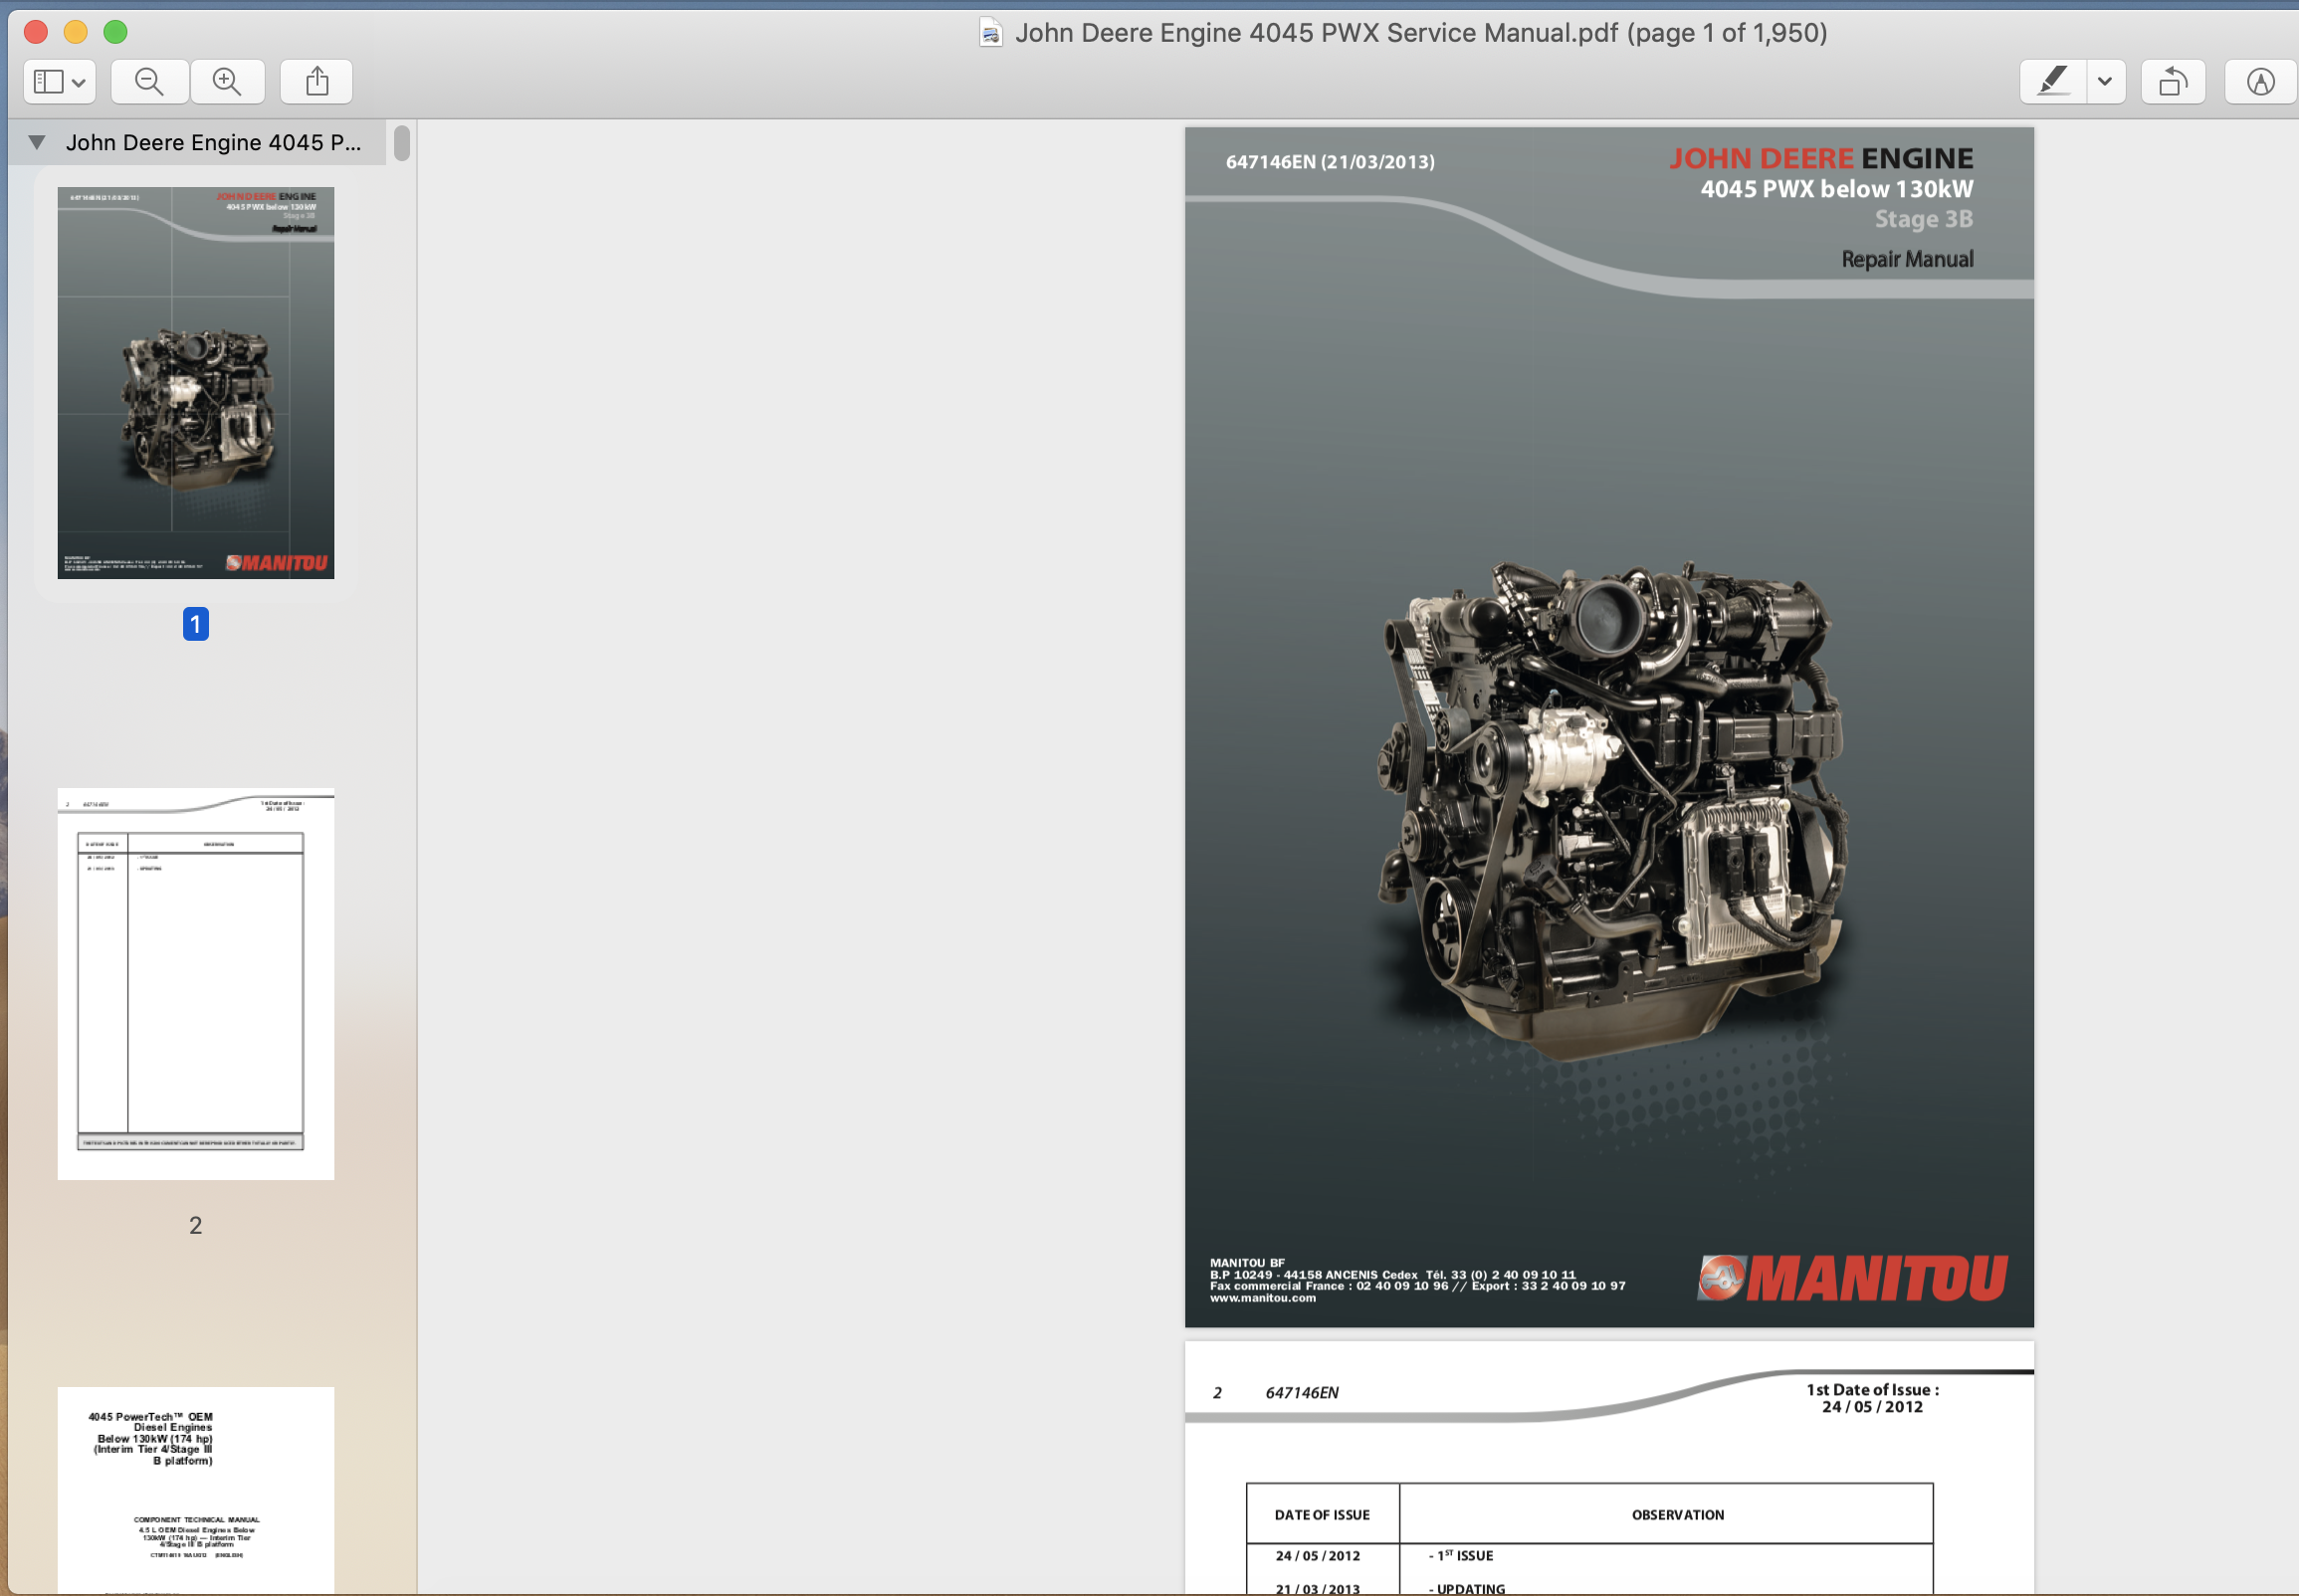Screen dimensions: 2299x1596
Task: Click the 'Stage 3B' cover text
Action: tap(1923, 219)
